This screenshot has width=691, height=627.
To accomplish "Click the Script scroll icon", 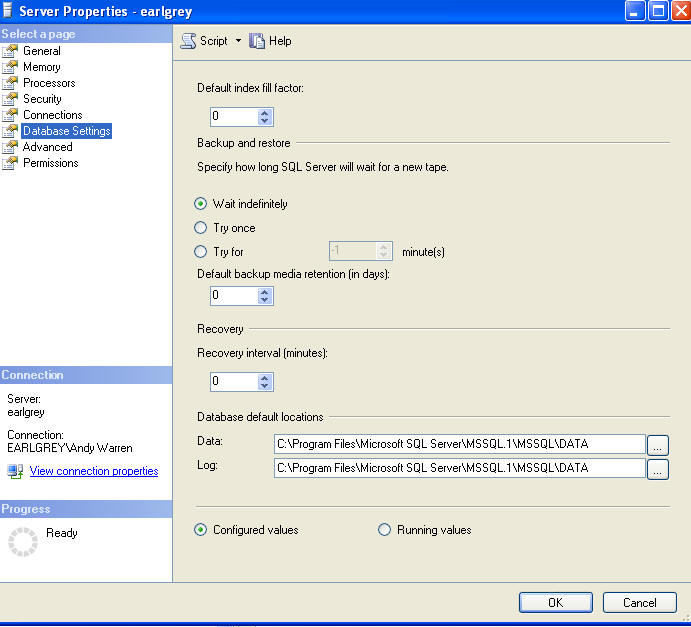I will click(x=188, y=41).
